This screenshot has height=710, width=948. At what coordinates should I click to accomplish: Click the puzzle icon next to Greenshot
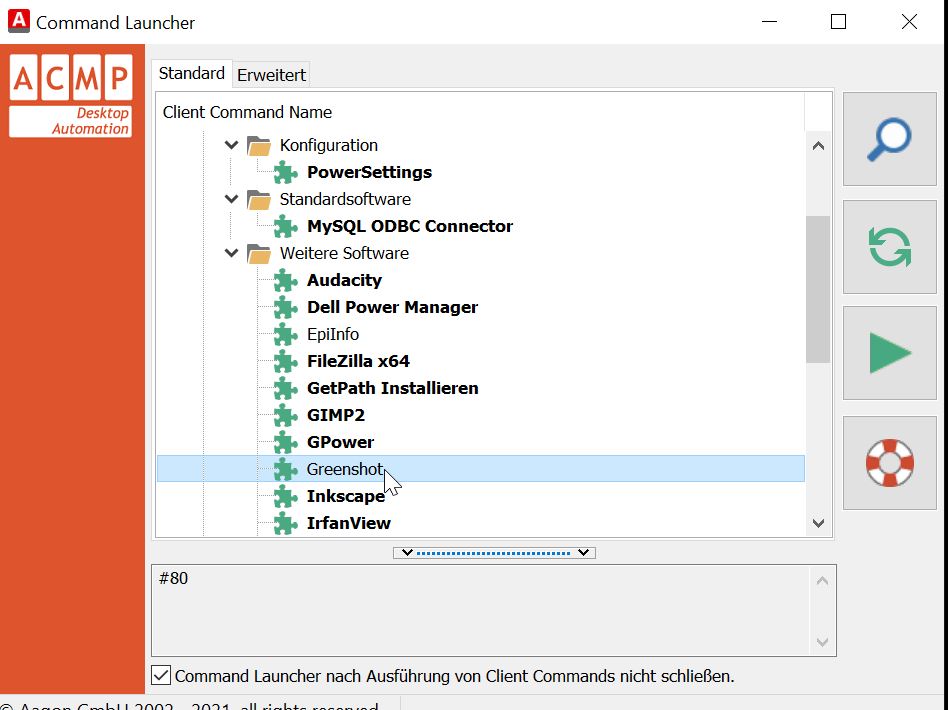(285, 469)
